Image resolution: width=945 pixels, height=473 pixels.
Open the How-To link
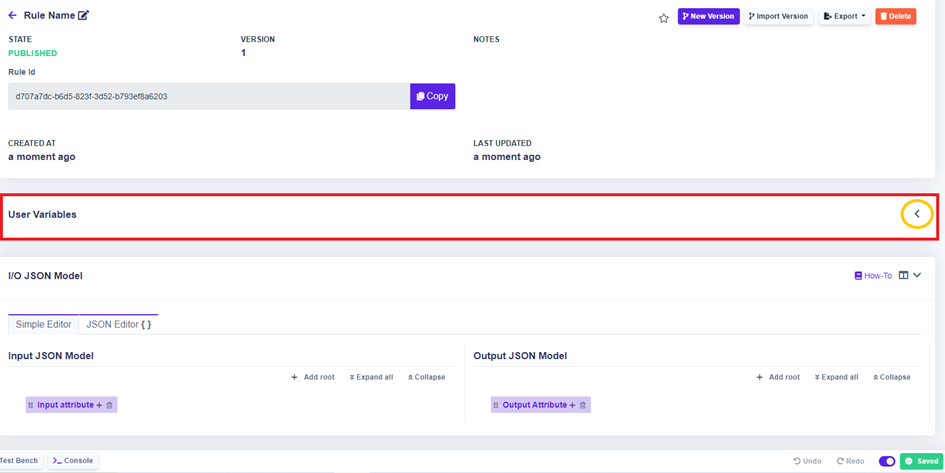click(873, 276)
